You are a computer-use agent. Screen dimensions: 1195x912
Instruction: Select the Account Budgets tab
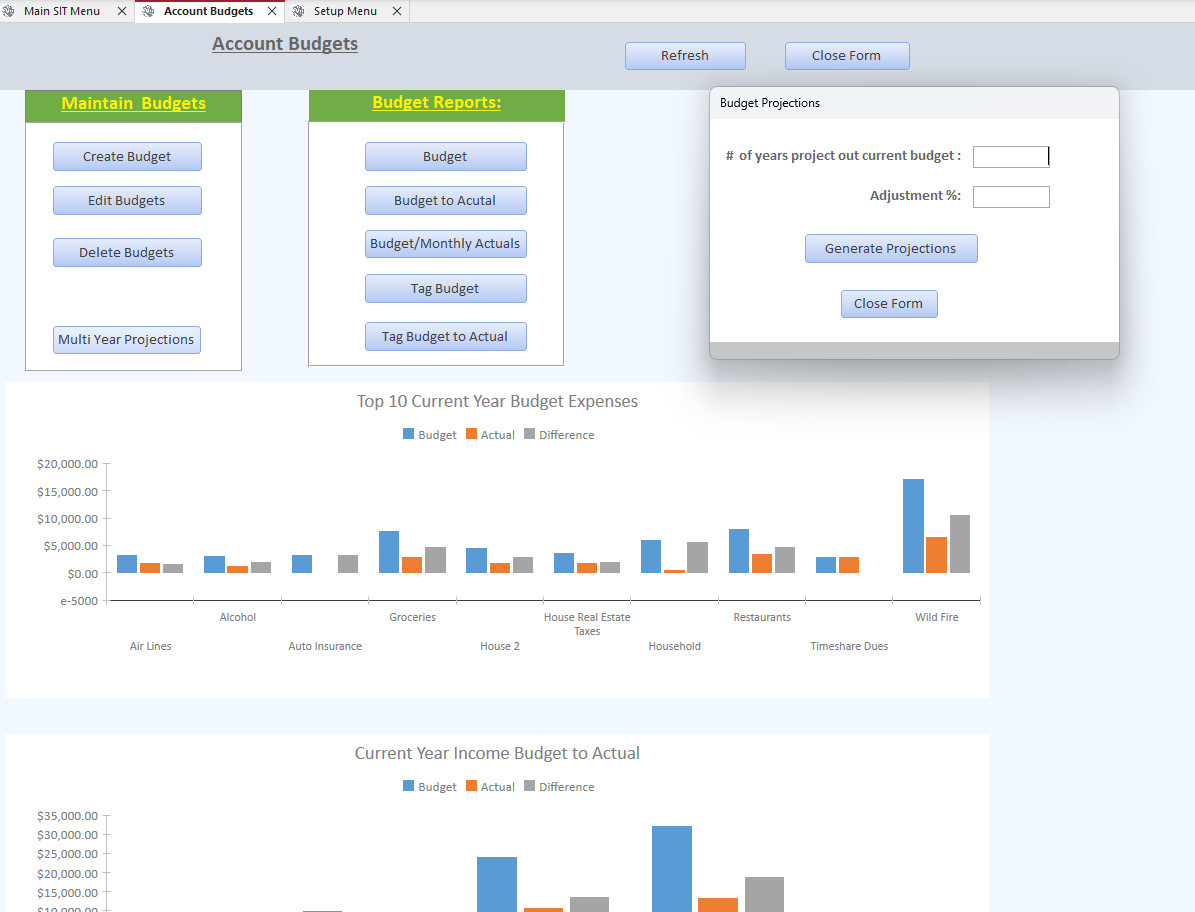(x=208, y=11)
